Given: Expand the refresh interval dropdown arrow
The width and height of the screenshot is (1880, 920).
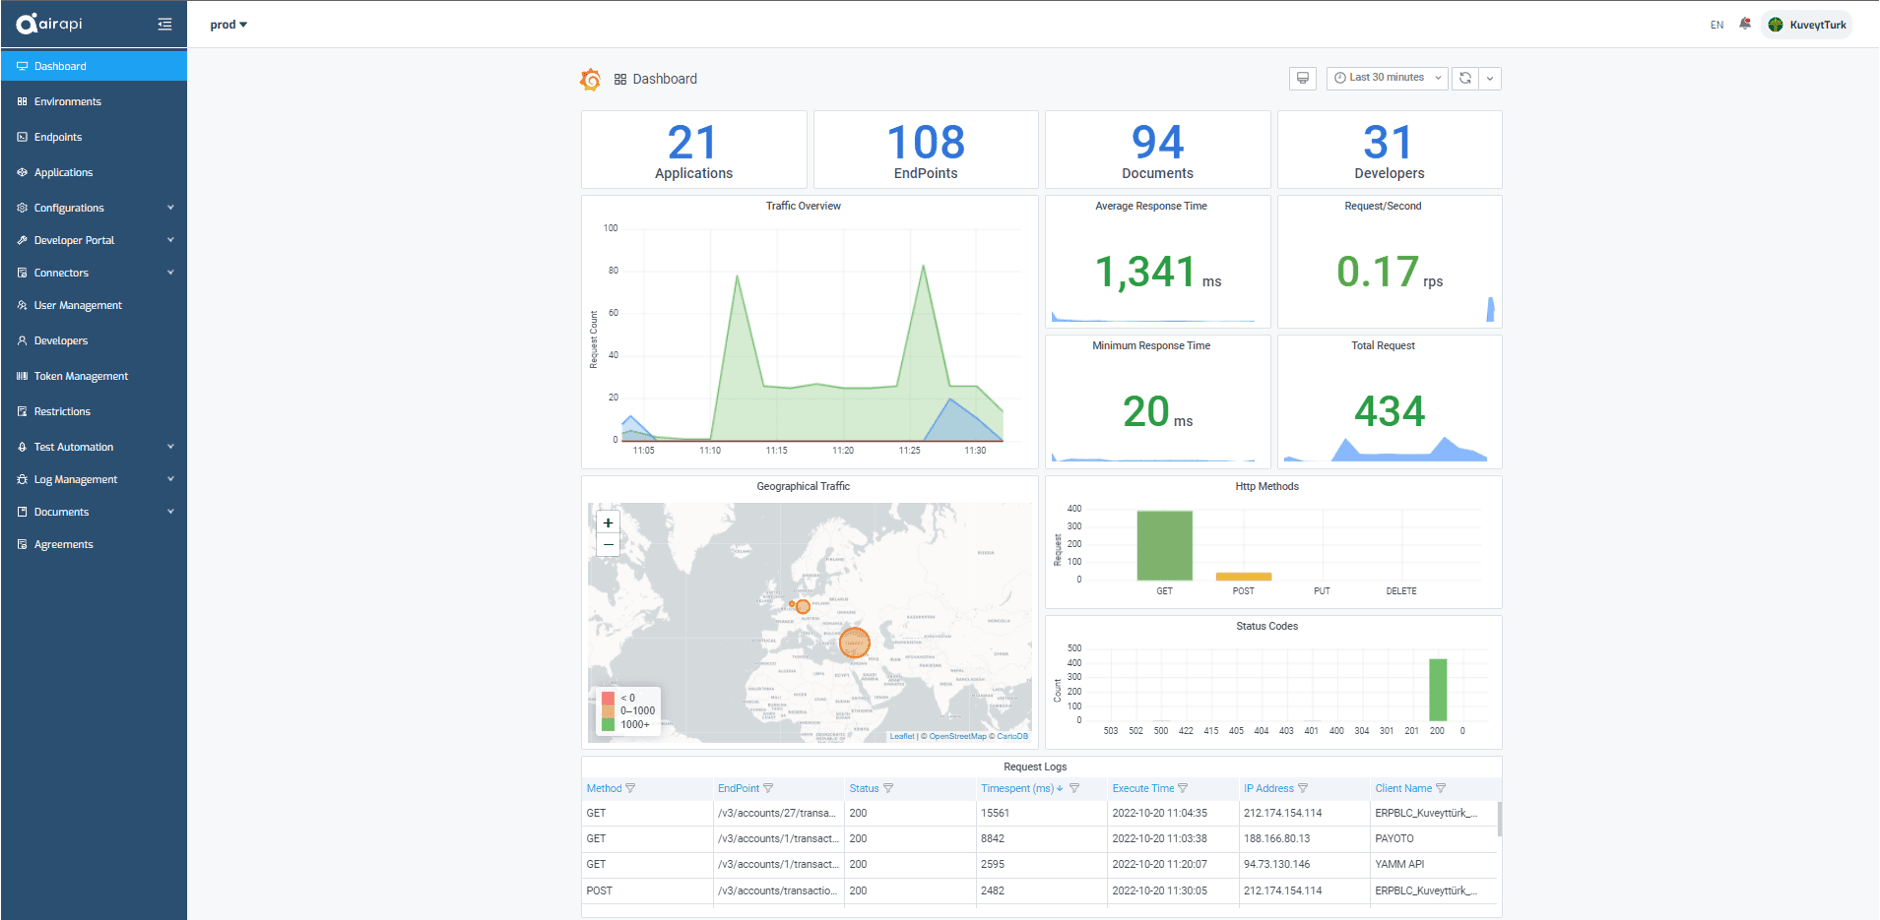Looking at the screenshot, I should pos(1490,78).
